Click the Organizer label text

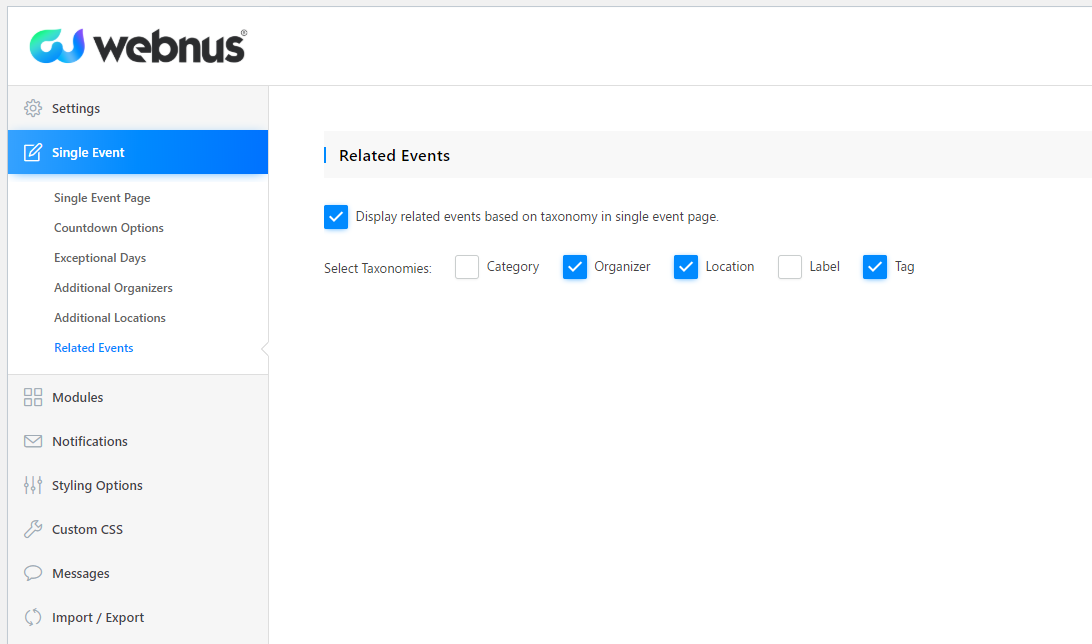coord(622,267)
